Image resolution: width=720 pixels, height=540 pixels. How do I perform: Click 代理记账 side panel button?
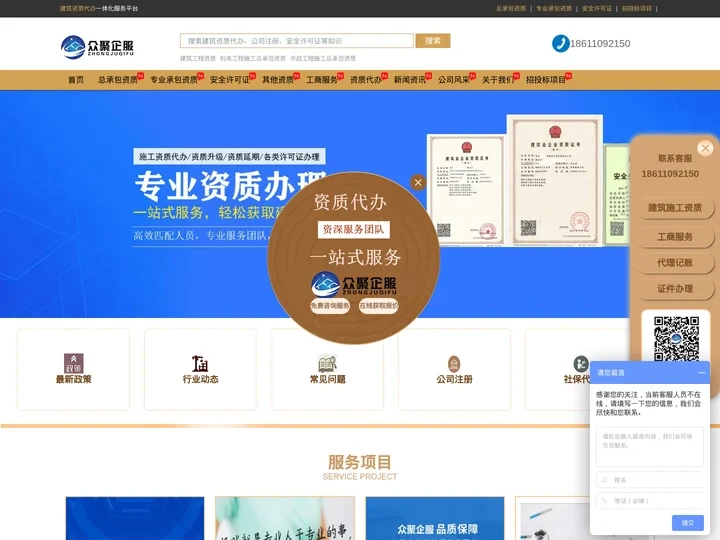point(675,263)
